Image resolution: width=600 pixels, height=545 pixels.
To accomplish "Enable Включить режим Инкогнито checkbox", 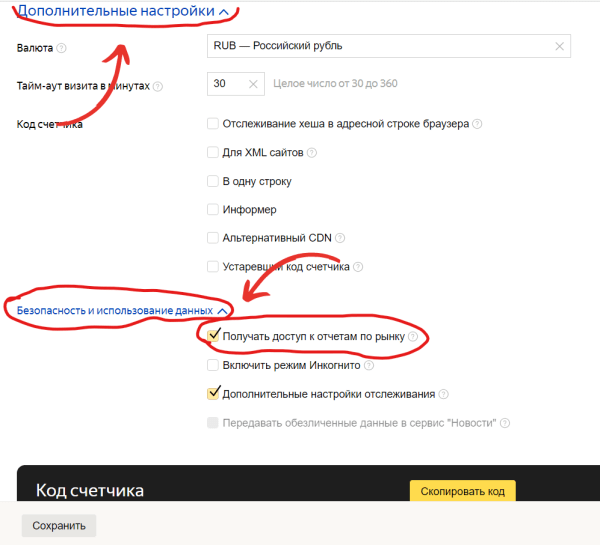I will pos(212,366).
